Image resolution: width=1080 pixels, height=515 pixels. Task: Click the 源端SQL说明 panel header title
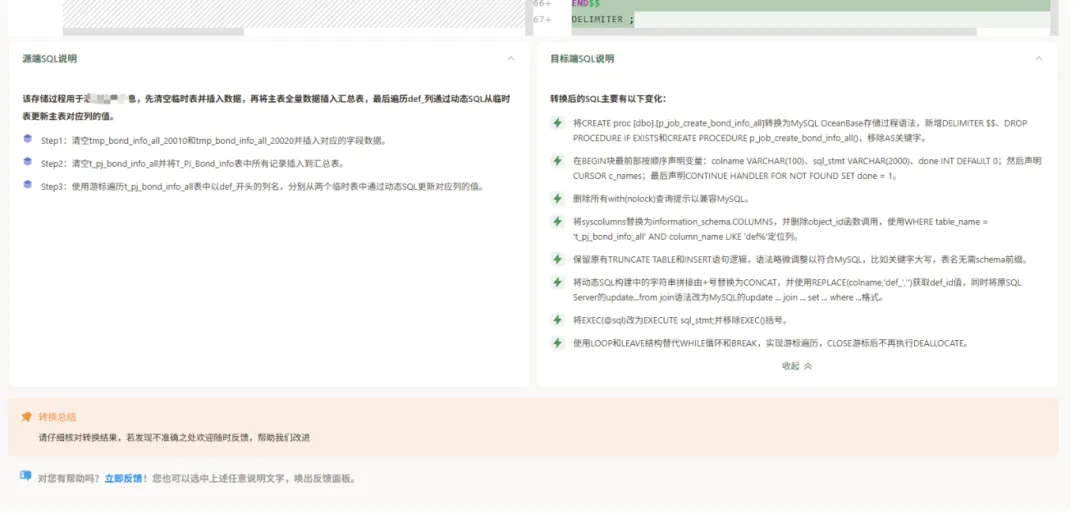coord(50,59)
